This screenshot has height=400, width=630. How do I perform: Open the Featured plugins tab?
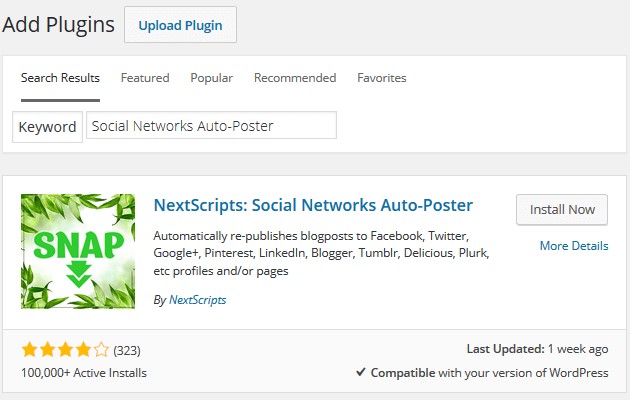tap(145, 78)
